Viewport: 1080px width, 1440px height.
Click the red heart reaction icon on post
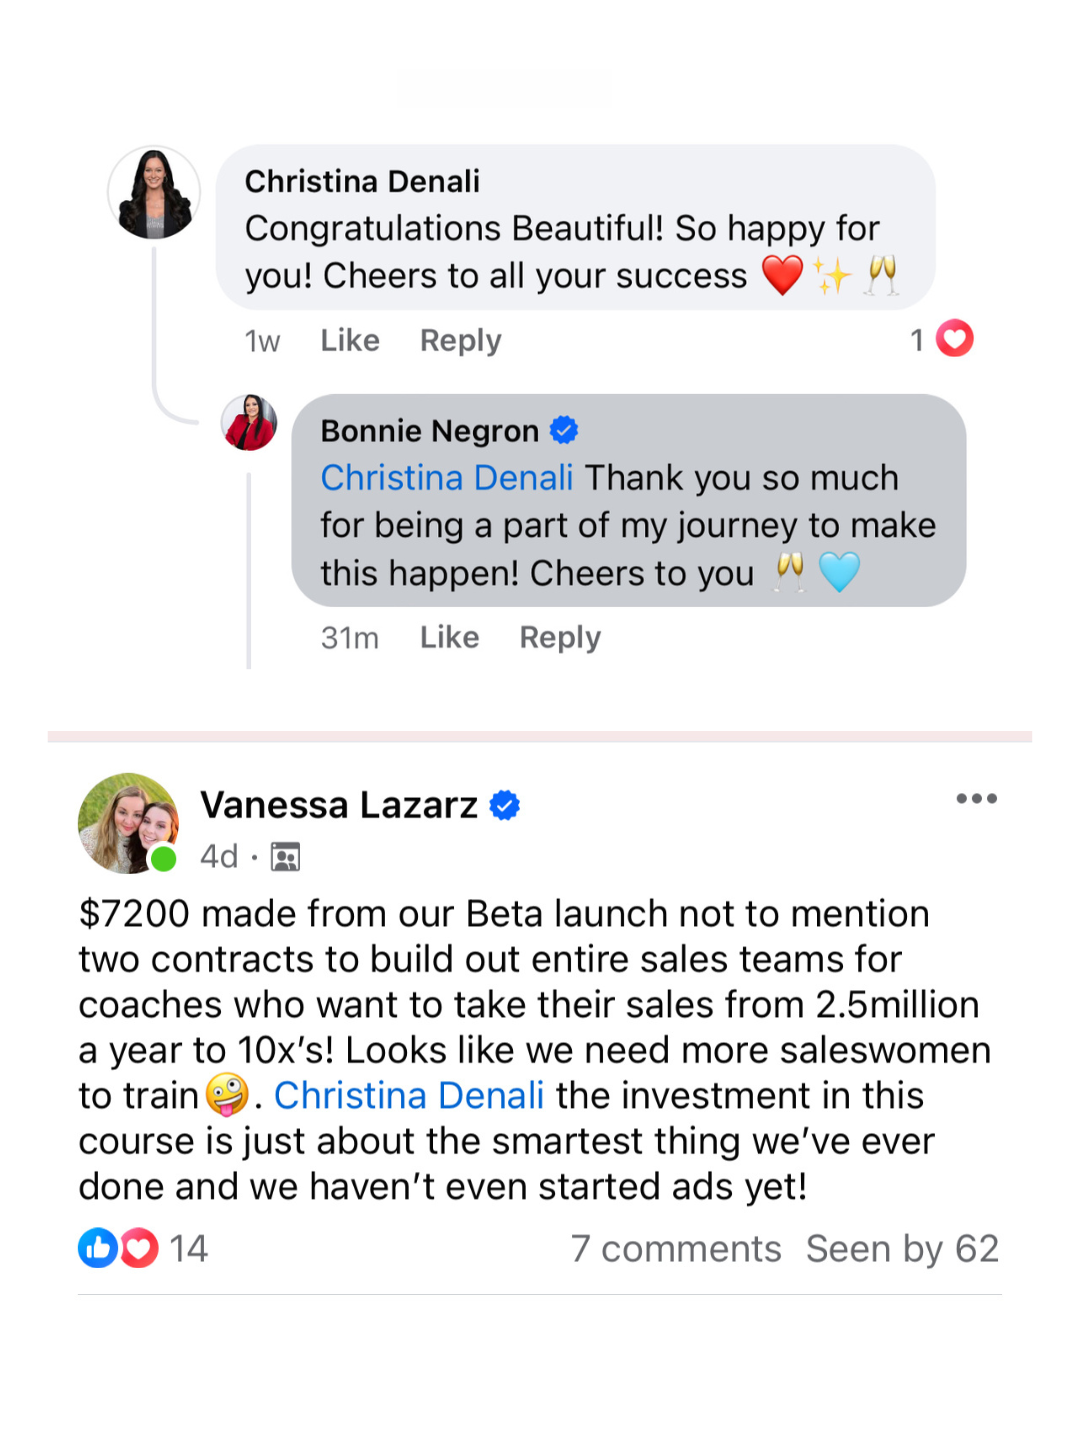140,1248
